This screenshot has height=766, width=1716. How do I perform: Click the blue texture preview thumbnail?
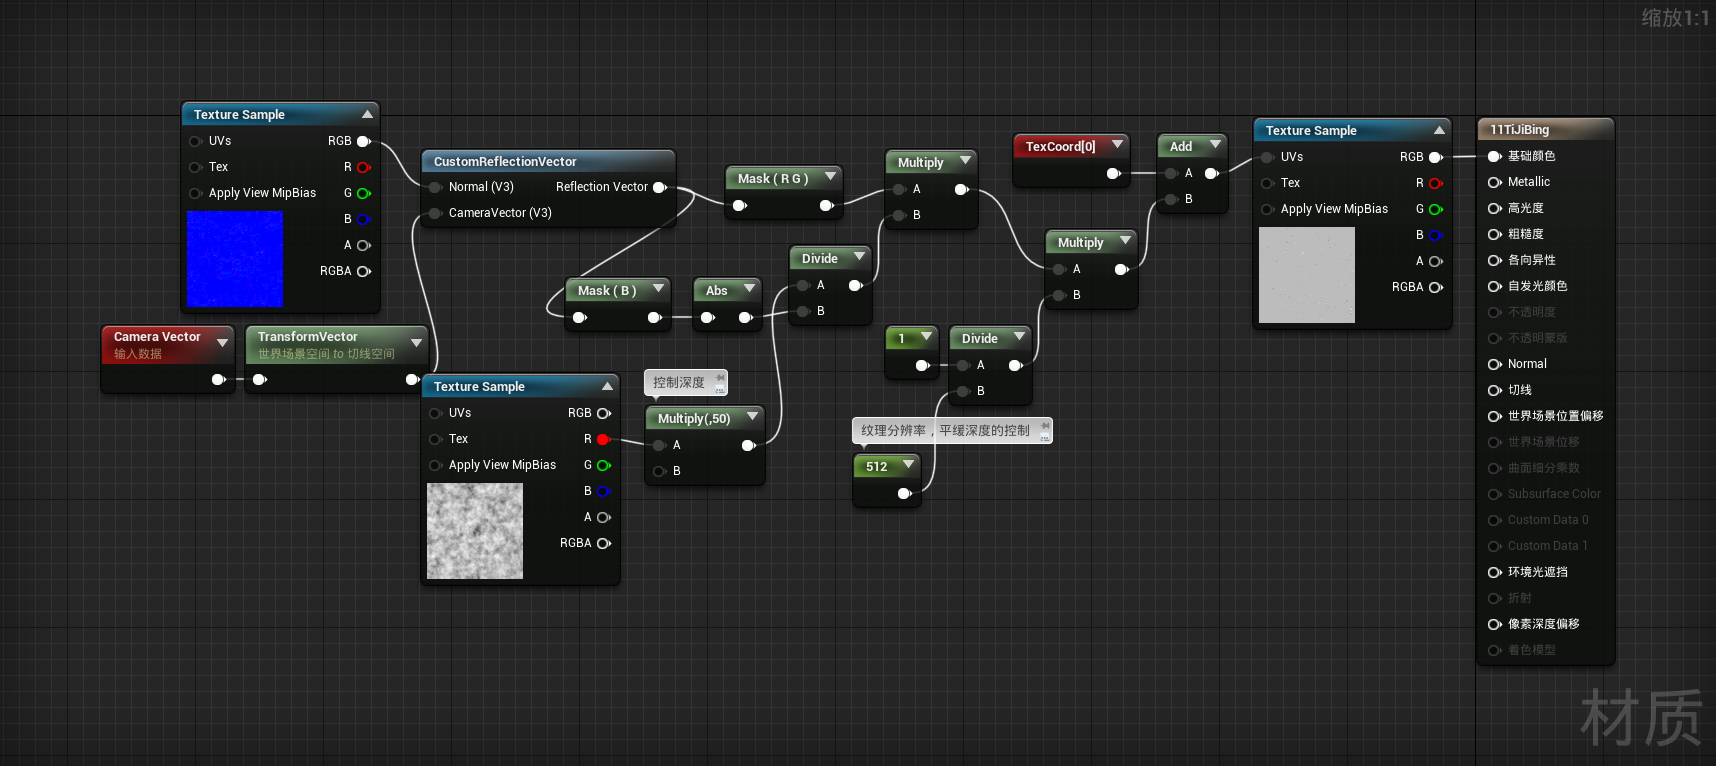click(x=235, y=259)
